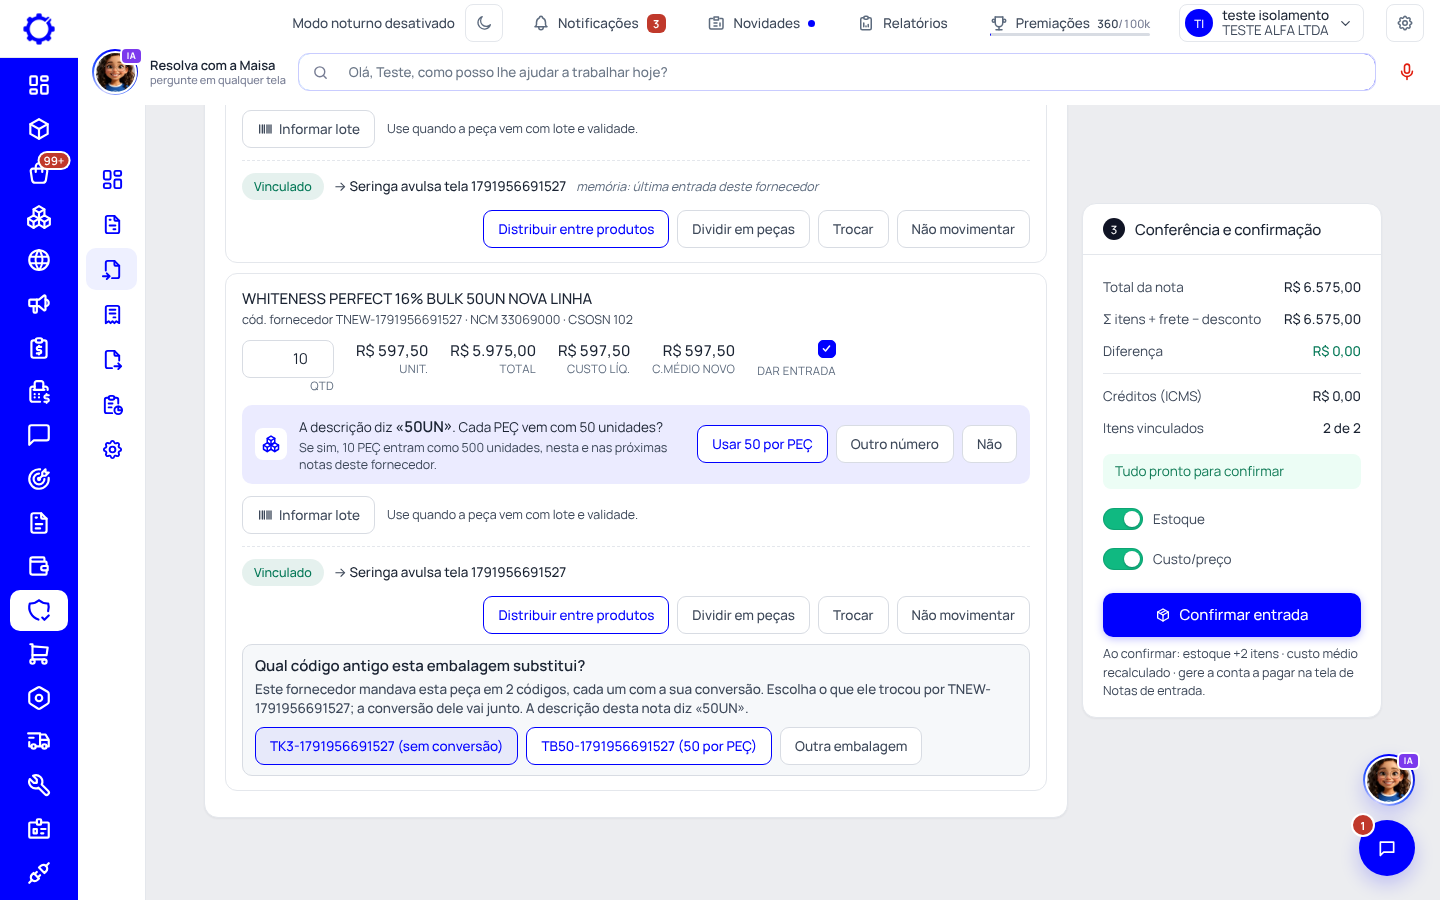
Task: Open the plug integrations icon in the sidebar
Action: (39, 873)
